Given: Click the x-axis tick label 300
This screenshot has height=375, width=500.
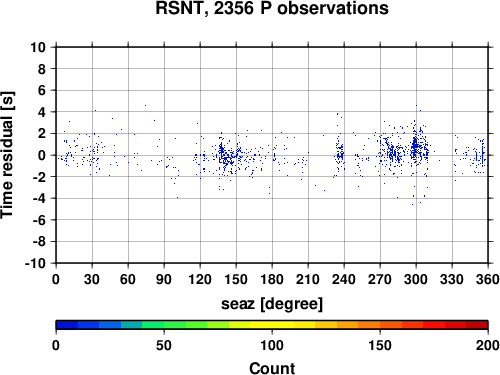Looking at the screenshot, I should 416,279.
